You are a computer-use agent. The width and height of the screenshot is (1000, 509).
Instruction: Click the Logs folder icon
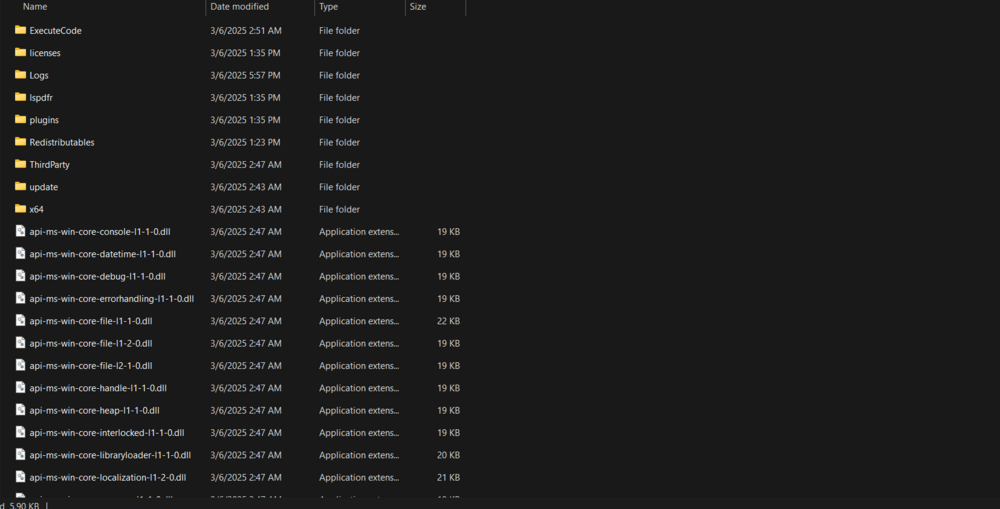point(20,75)
